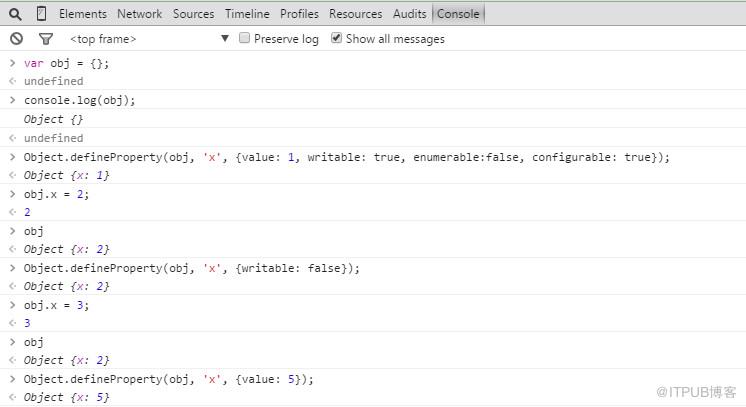Expand the 'Object {x: 1}' result
Image resolution: width=746 pixels, height=407 pixels.
[x=67, y=175]
